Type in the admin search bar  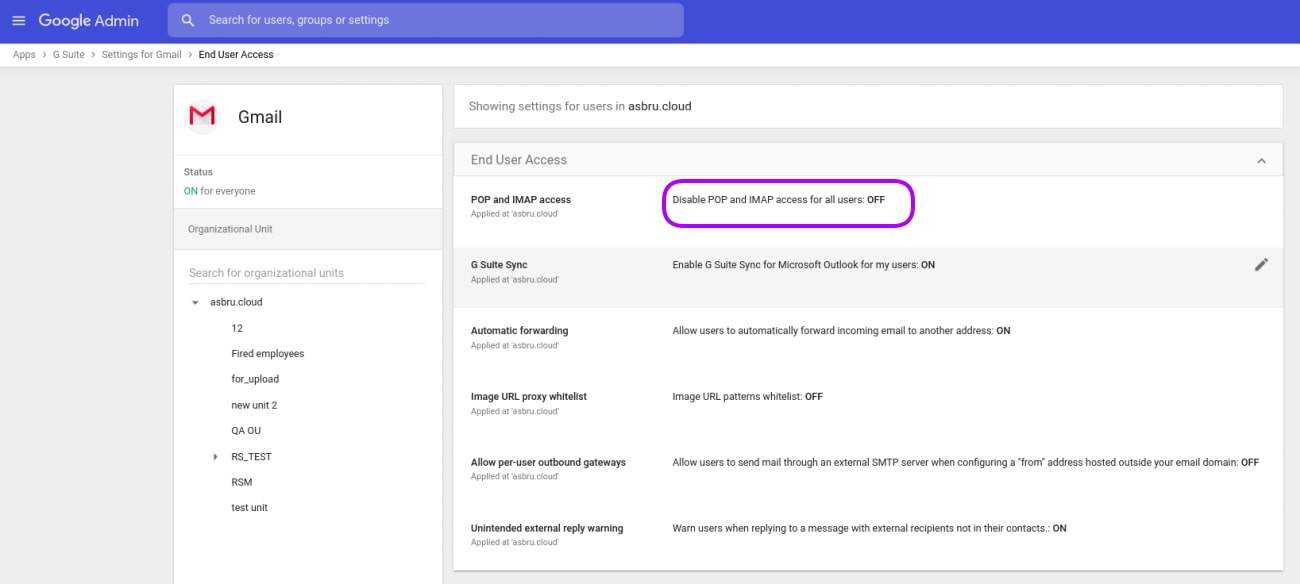pos(430,20)
